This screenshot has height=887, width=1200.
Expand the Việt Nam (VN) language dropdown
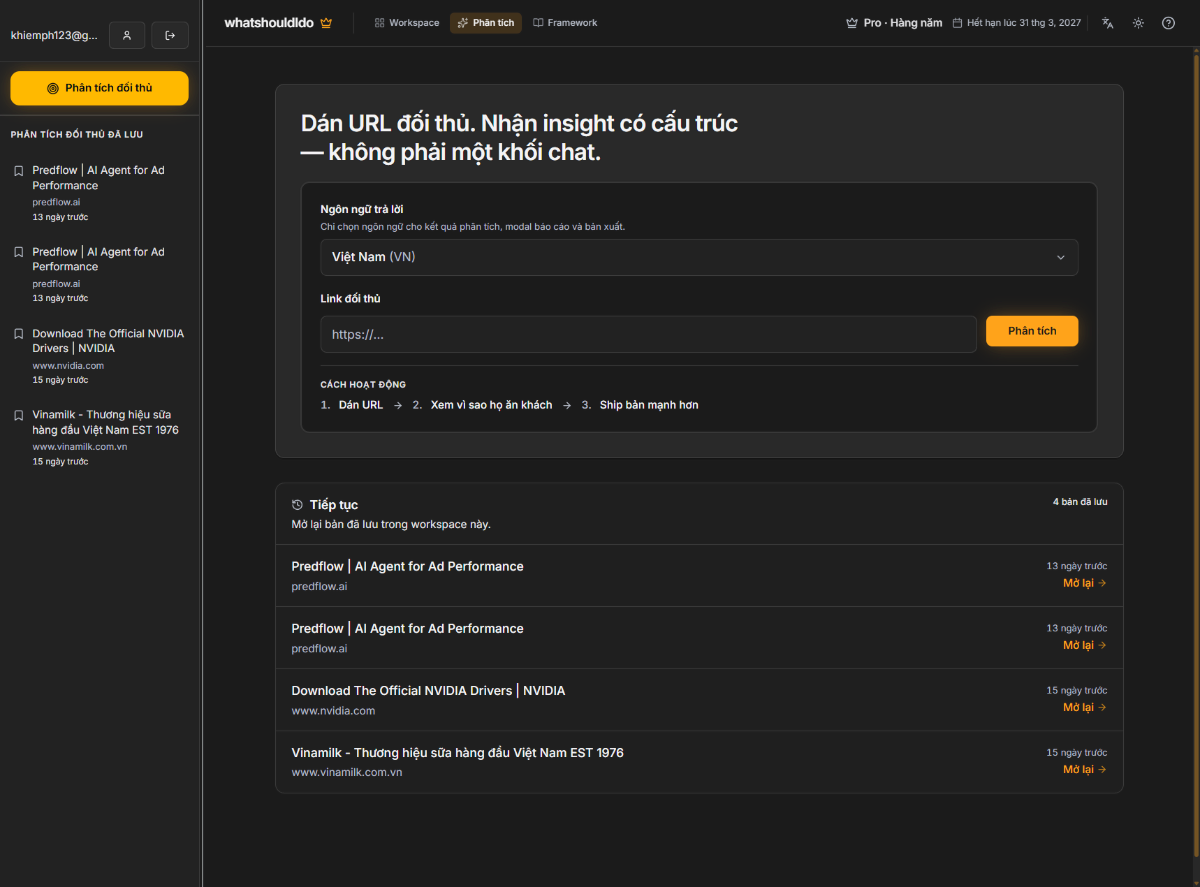(699, 257)
